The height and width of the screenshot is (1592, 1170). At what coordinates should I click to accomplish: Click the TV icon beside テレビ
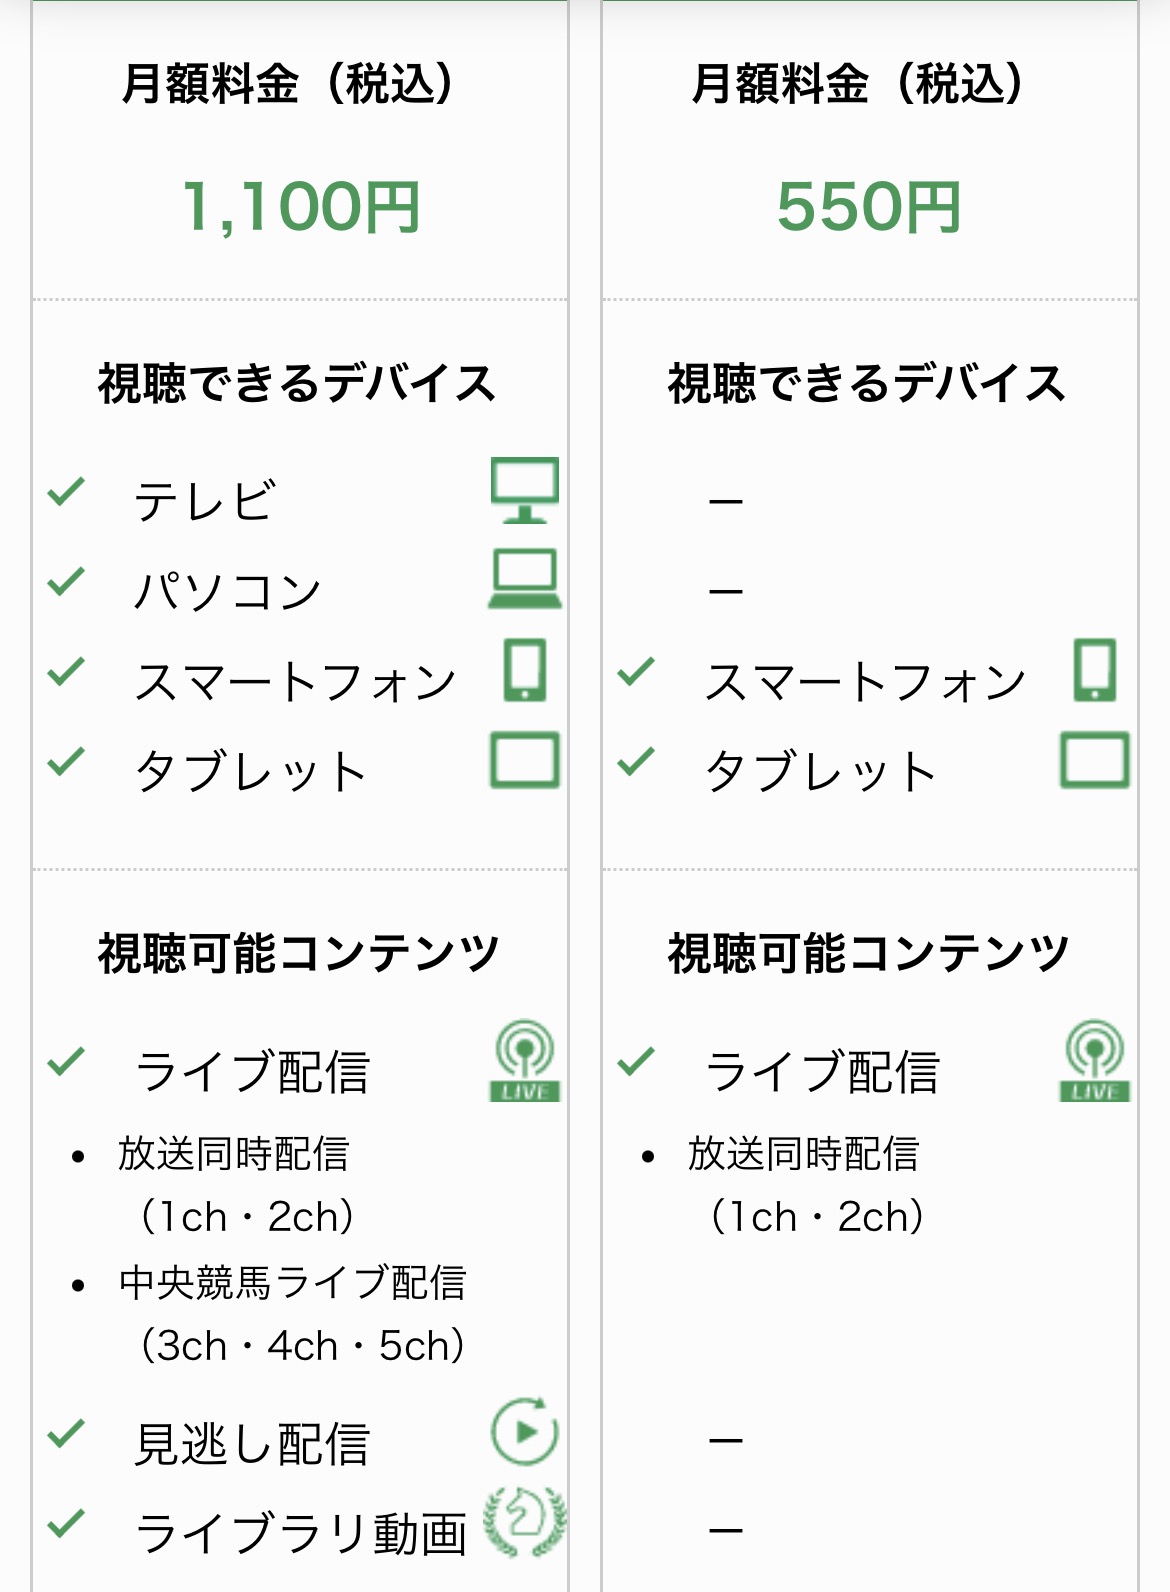click(525, 490)
